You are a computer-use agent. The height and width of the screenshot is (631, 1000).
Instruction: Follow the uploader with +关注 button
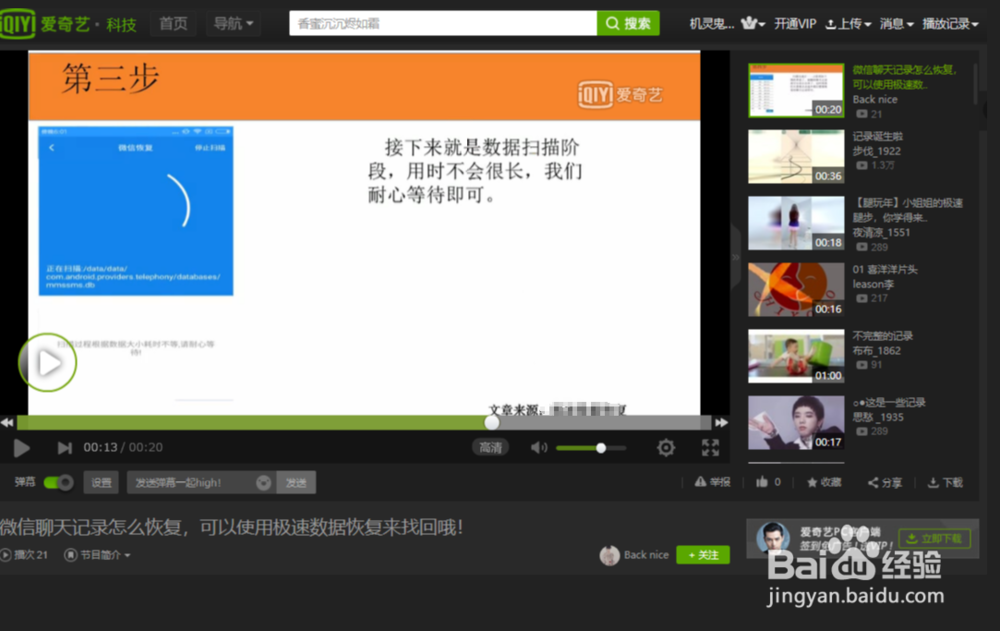point(702,554)
